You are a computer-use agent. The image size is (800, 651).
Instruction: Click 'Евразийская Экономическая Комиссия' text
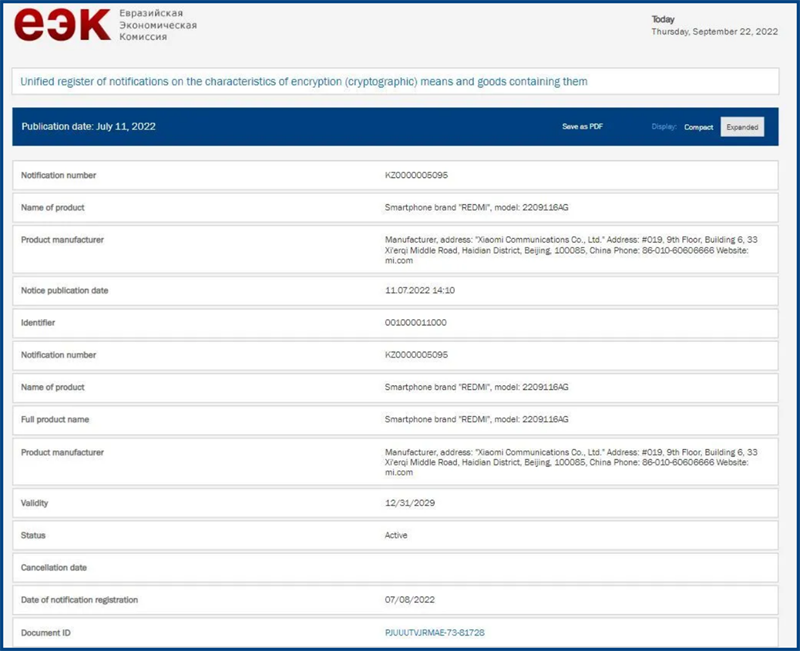158,25
